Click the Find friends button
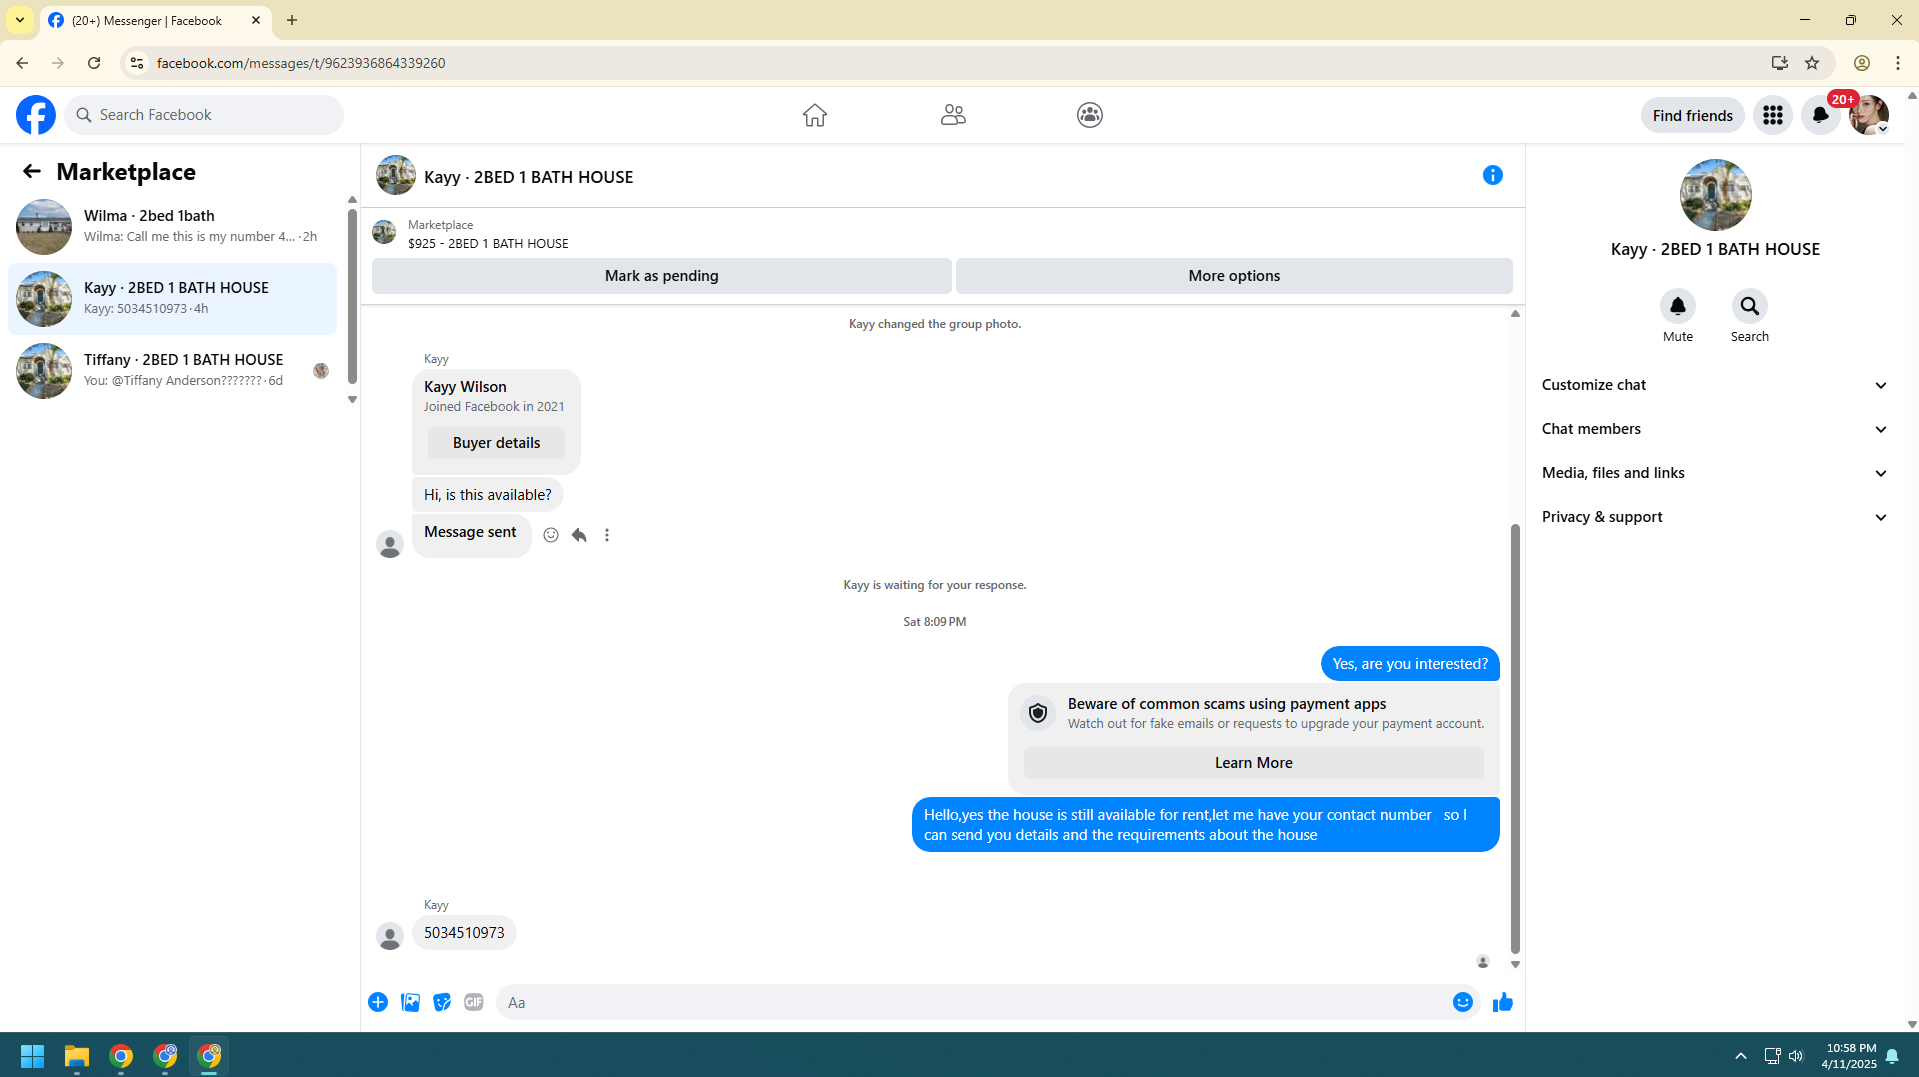The height and width of the screenshot is (1077, 1919). click(1692, 115)
